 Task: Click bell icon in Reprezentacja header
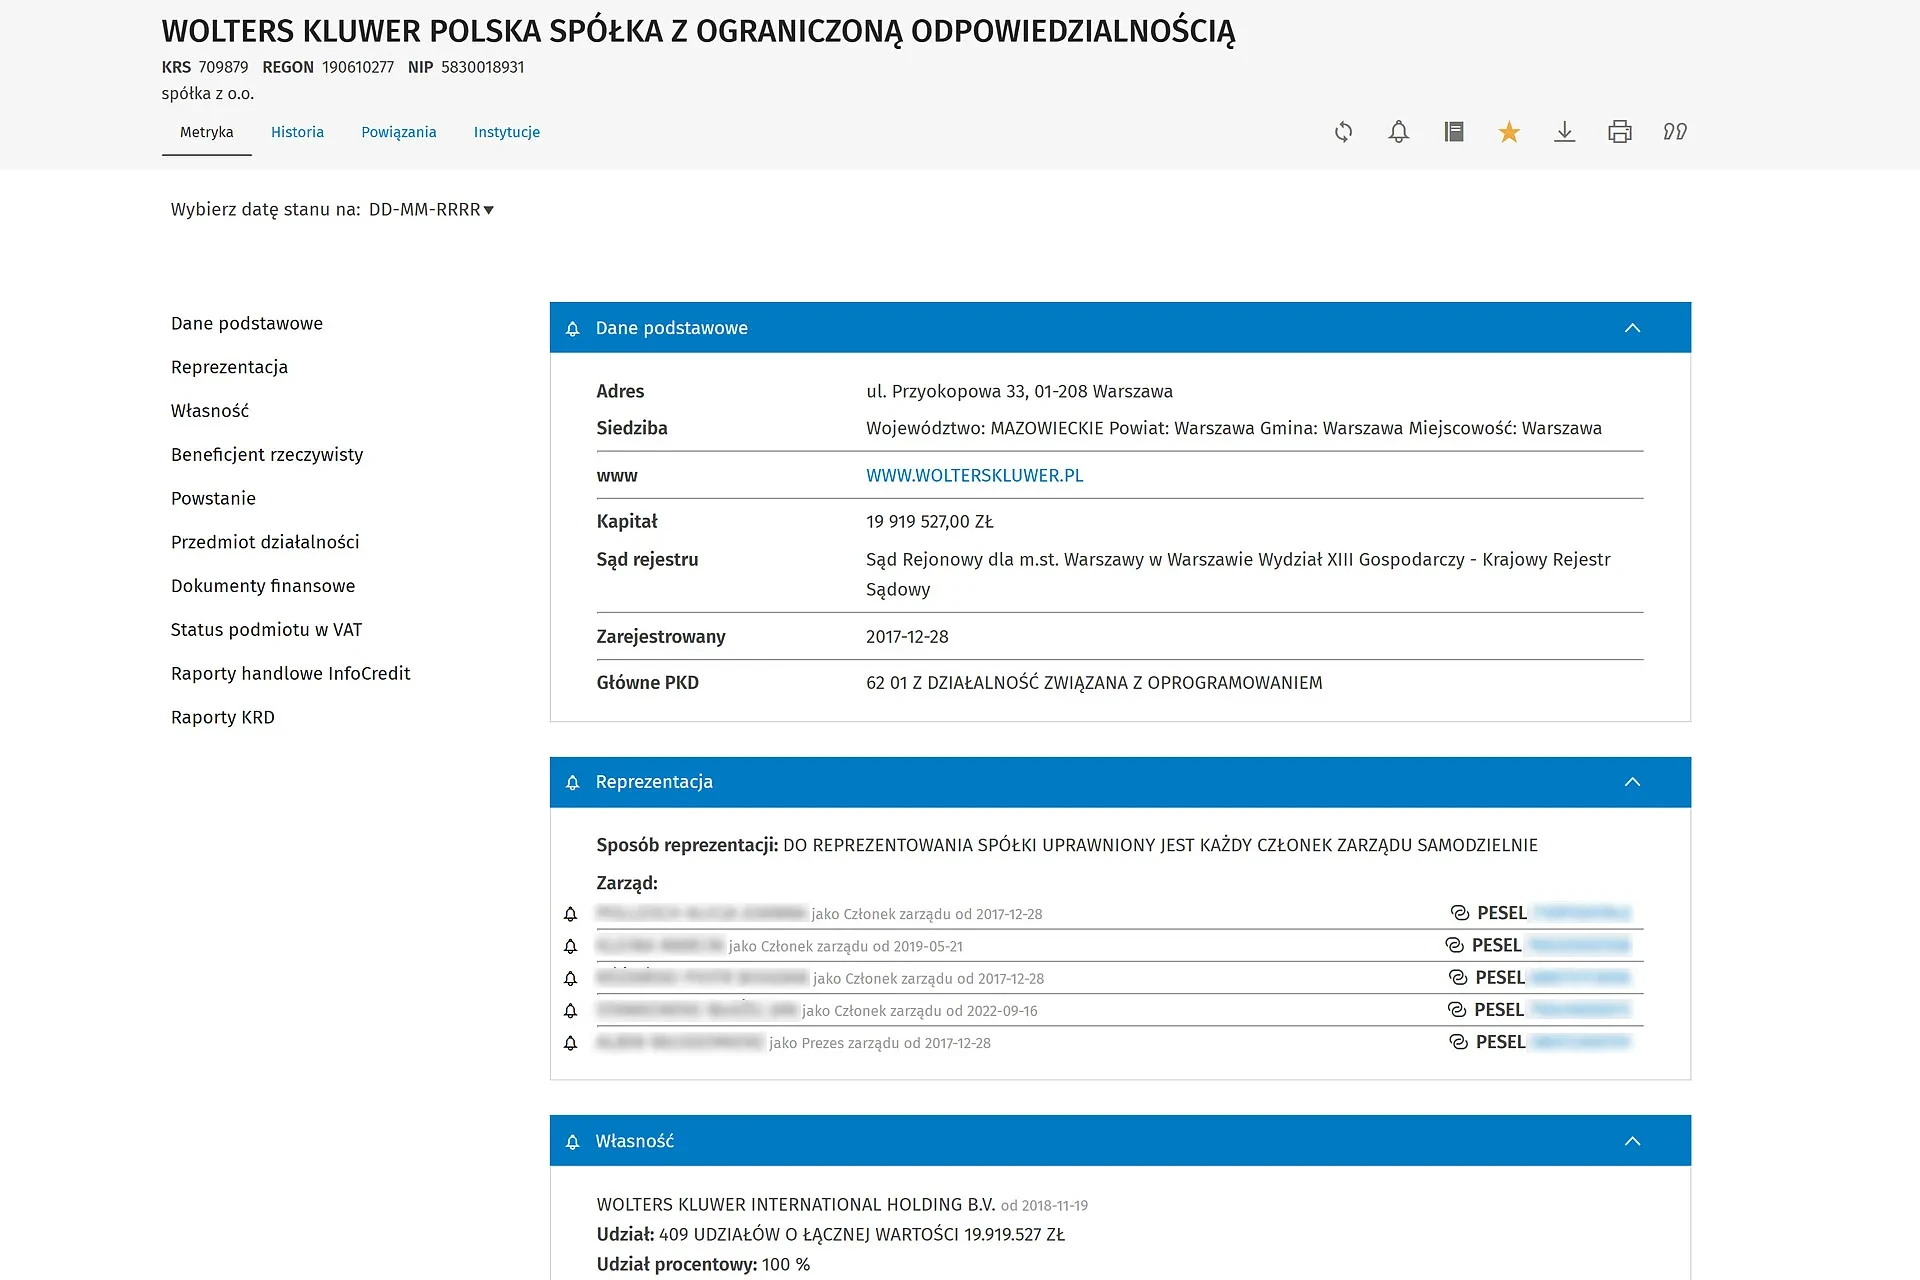pos(573,783)
